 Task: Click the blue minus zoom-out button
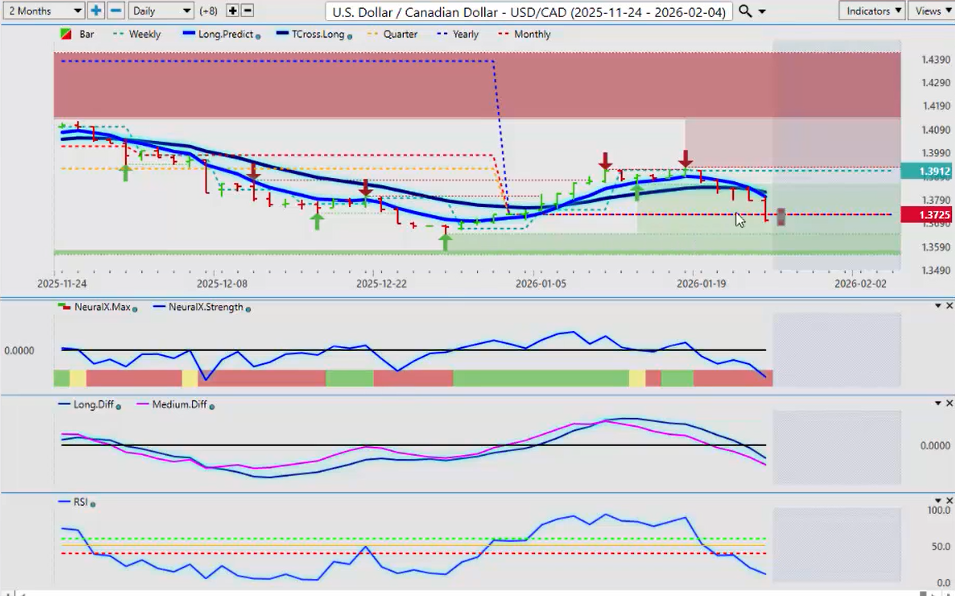pos(115,10)
